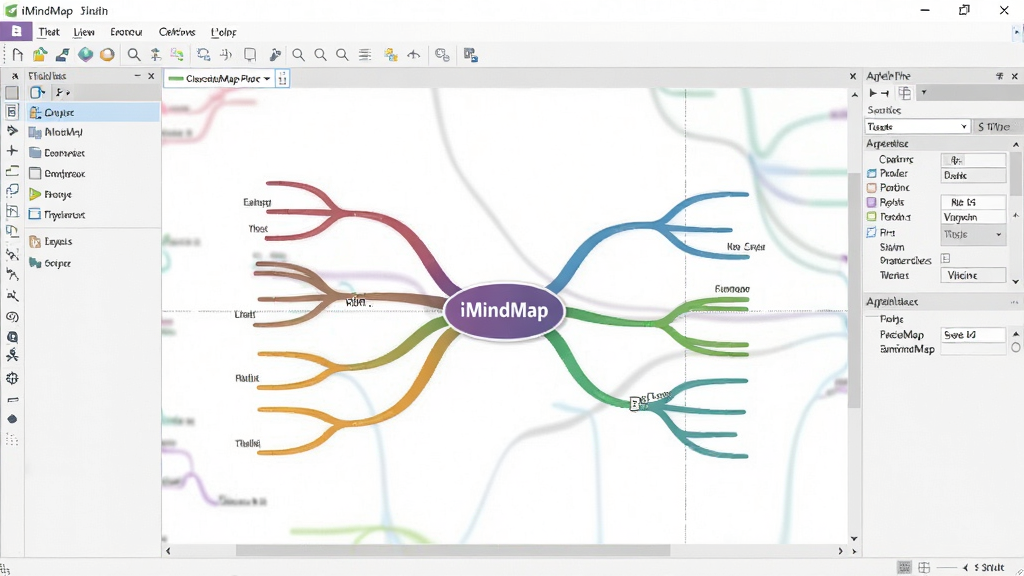Screen dimensions: 1024x576
Task: Open the Tleat menu
Action: click(48, 32)
